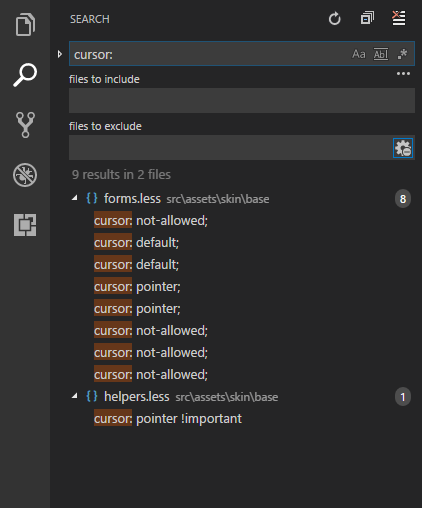This screenshot has width=422, height=508.
Task: Toggle Match Case option
Action: coord(359,54)
